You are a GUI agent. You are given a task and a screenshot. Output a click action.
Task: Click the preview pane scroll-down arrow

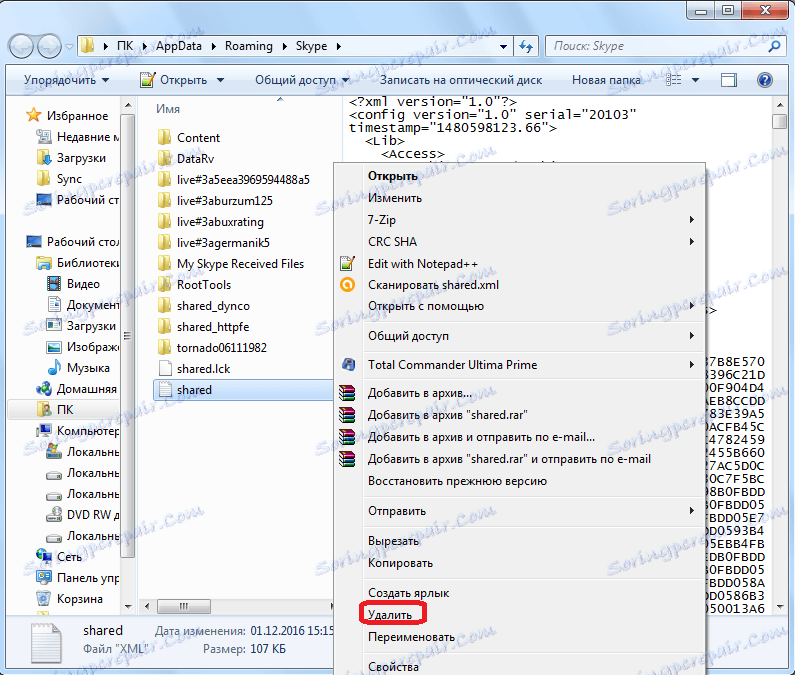pyautogui.click(x=780, y=606)
